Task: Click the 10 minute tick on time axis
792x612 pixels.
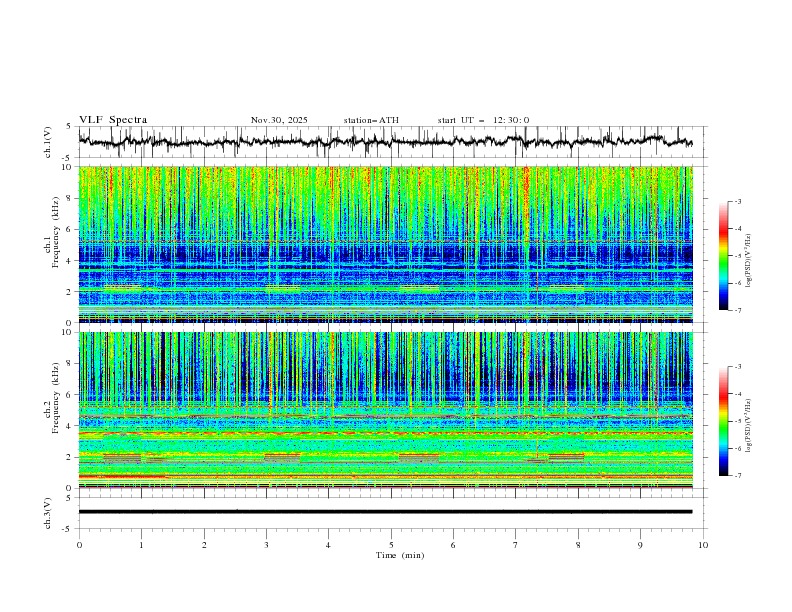Action: (x=702, y=544)
